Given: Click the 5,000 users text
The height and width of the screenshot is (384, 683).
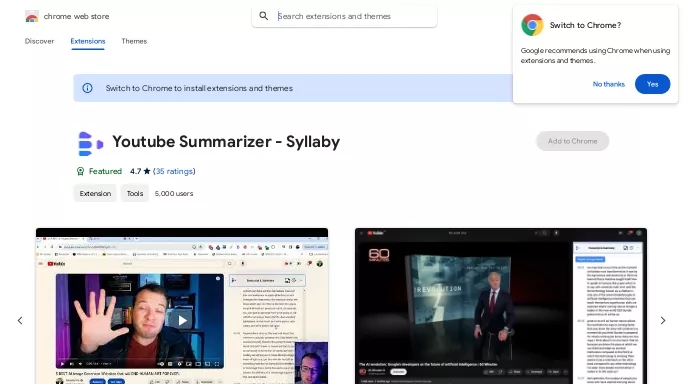Looking at the screenshot, I should [174, 193].
